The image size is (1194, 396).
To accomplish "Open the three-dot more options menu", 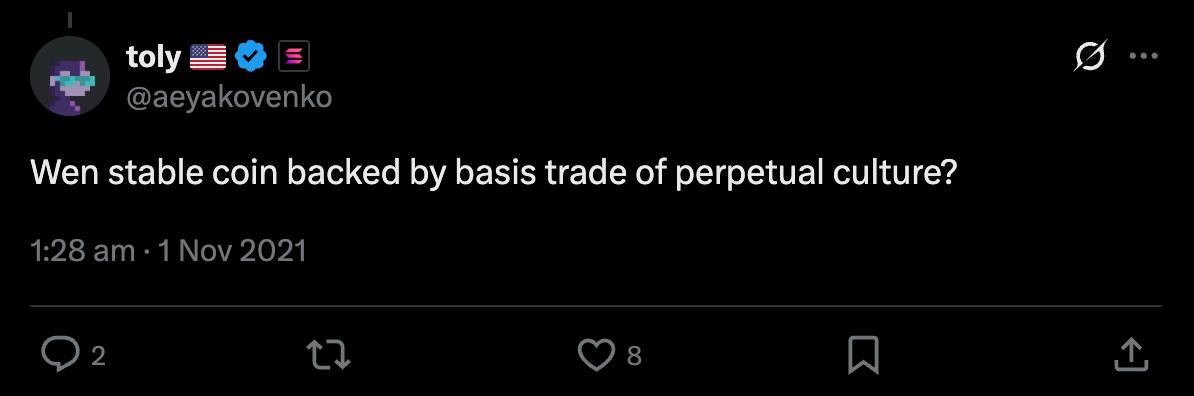I will 1143,56.
